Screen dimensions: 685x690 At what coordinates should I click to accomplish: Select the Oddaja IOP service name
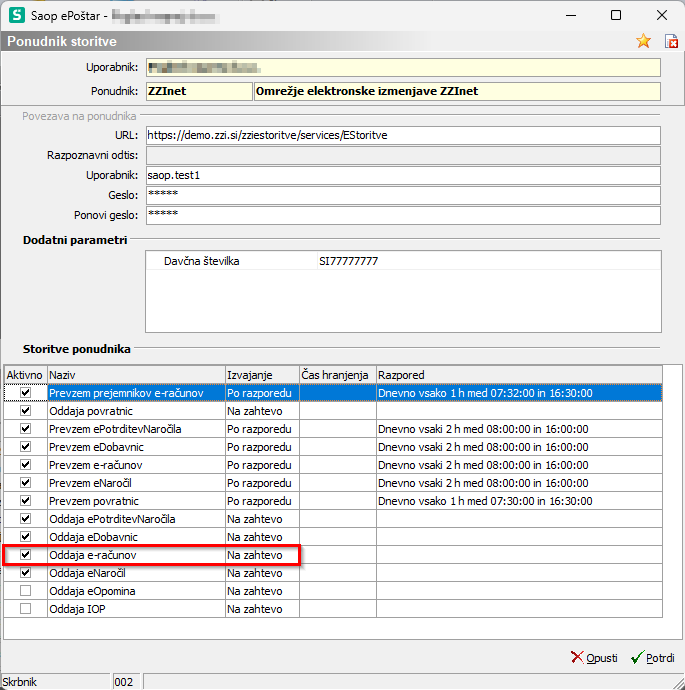point(77,609)
